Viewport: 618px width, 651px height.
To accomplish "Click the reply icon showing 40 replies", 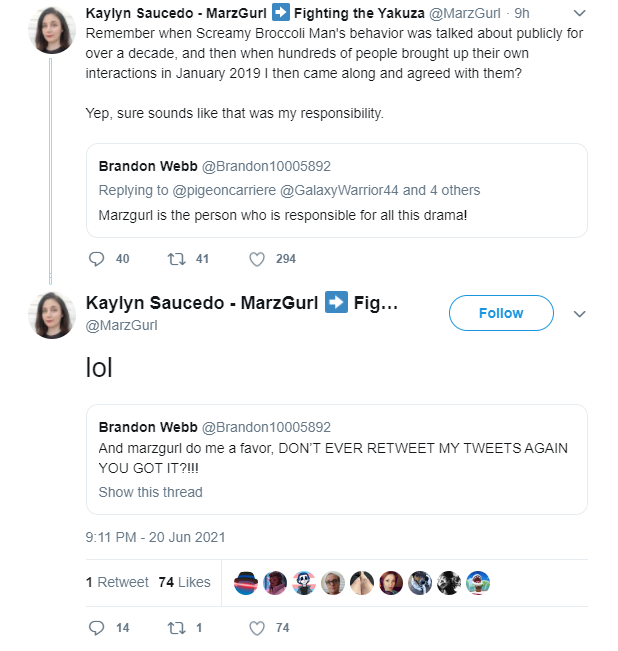I will (x=96, y=259).
